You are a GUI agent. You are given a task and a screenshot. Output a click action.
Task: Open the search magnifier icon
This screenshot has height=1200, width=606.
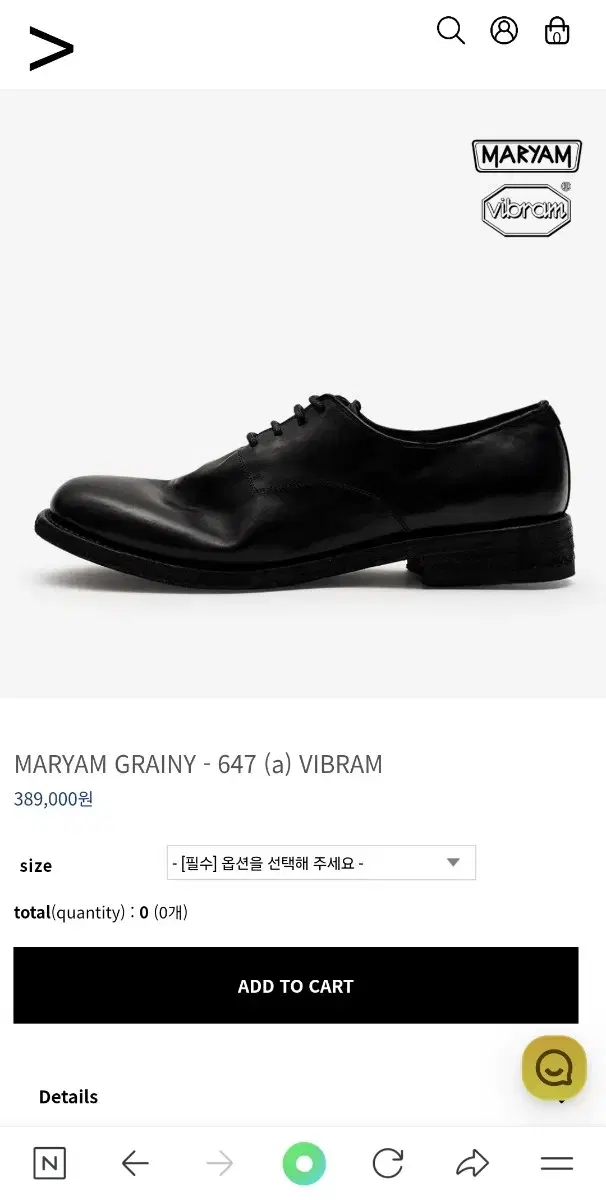click(451, 31)
